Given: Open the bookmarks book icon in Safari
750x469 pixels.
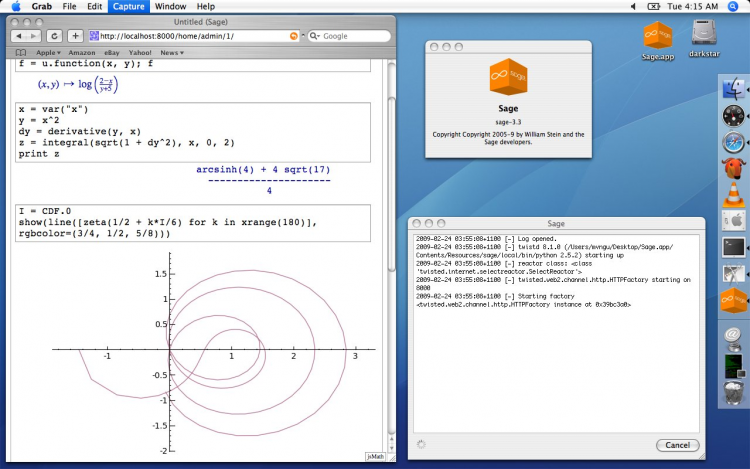Looking at the screenshot, I should (22, 52).
